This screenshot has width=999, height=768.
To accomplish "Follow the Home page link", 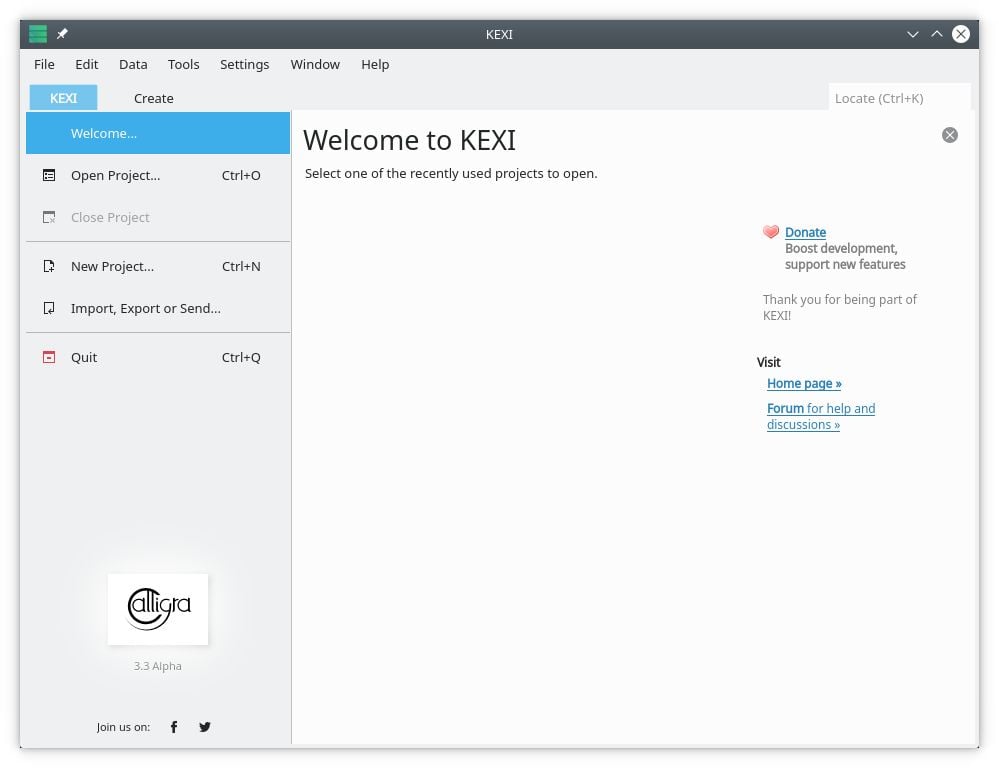I will pos(803,383).
